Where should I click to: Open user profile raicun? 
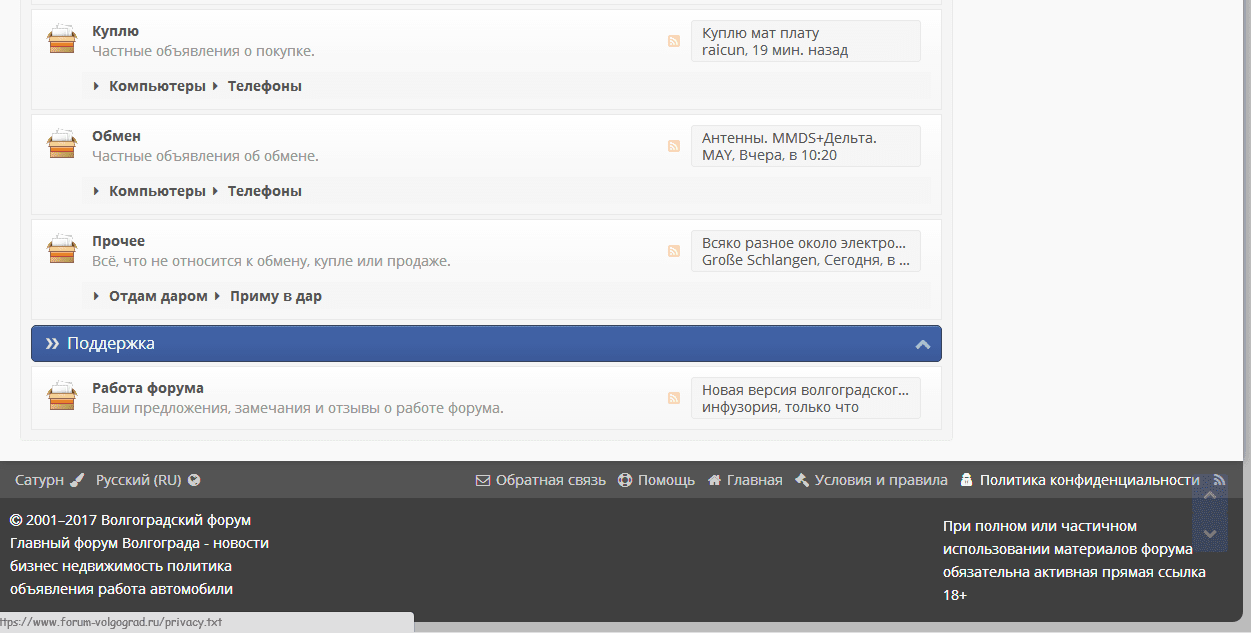tap(723, 50)
